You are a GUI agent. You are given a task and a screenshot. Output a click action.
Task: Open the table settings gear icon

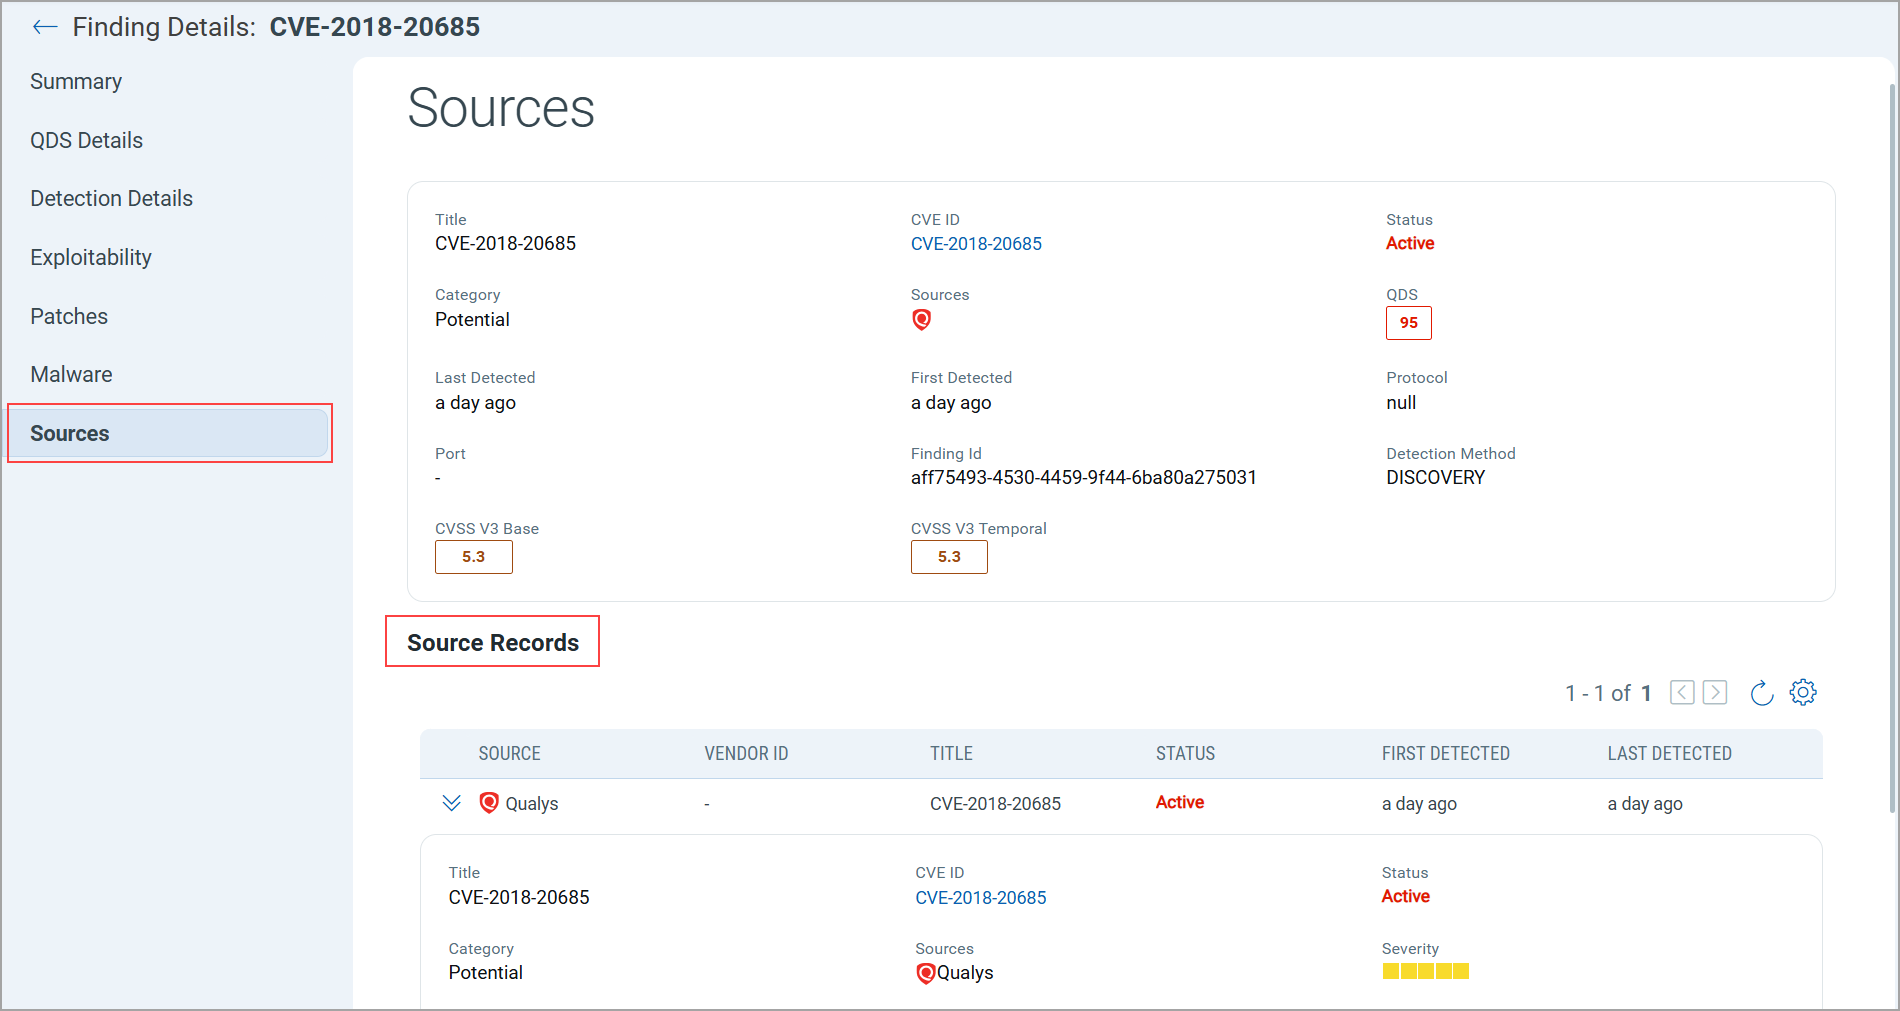[x=1803, y=692]
